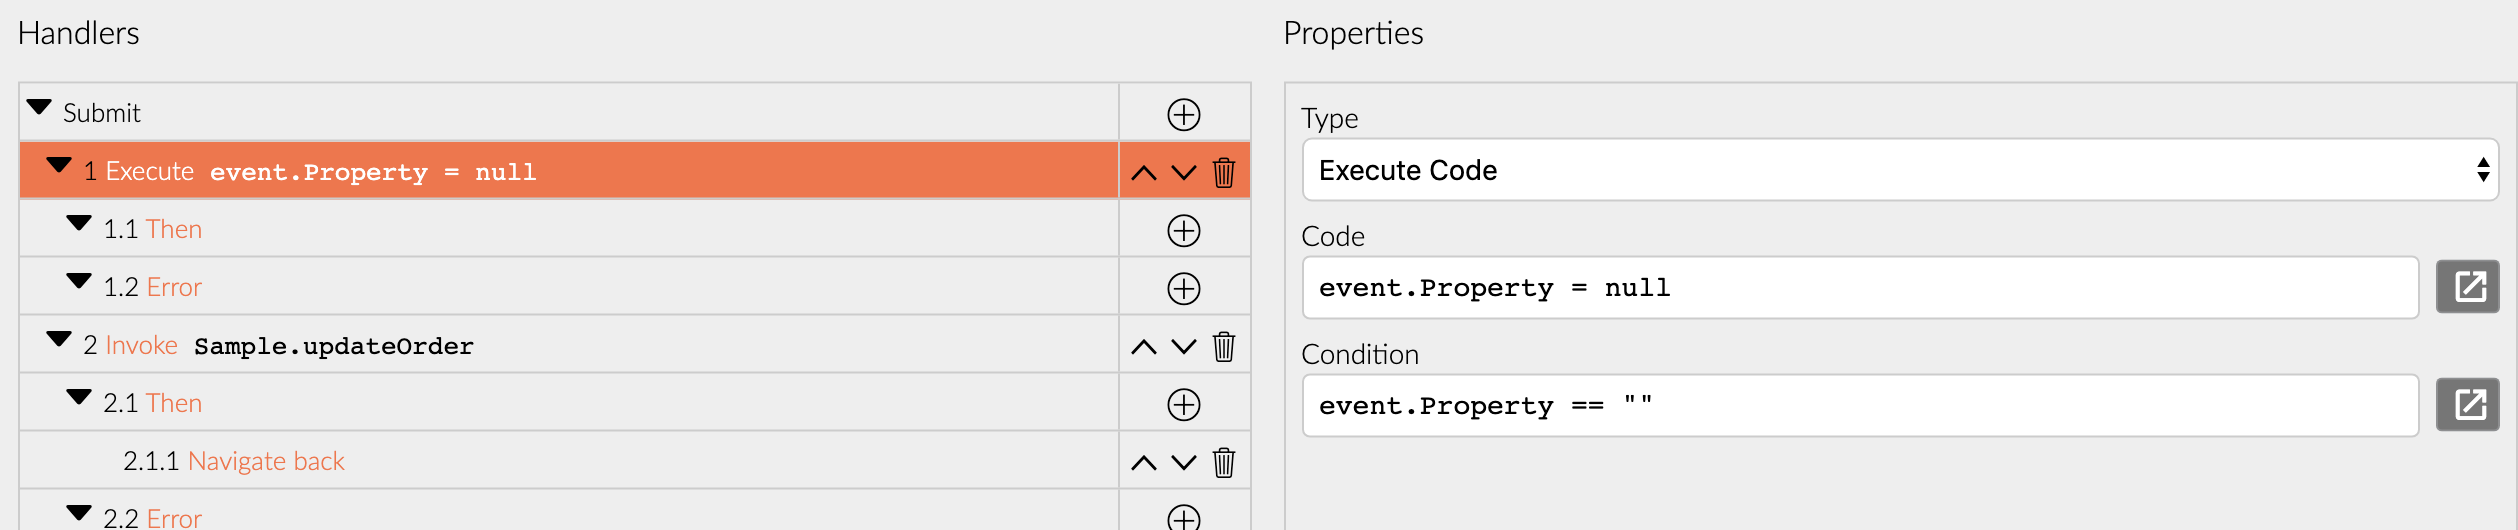Screen dimensions: 2518x530
Task: Collapse the 2 Invoke node
Action: tap(59, 339)
